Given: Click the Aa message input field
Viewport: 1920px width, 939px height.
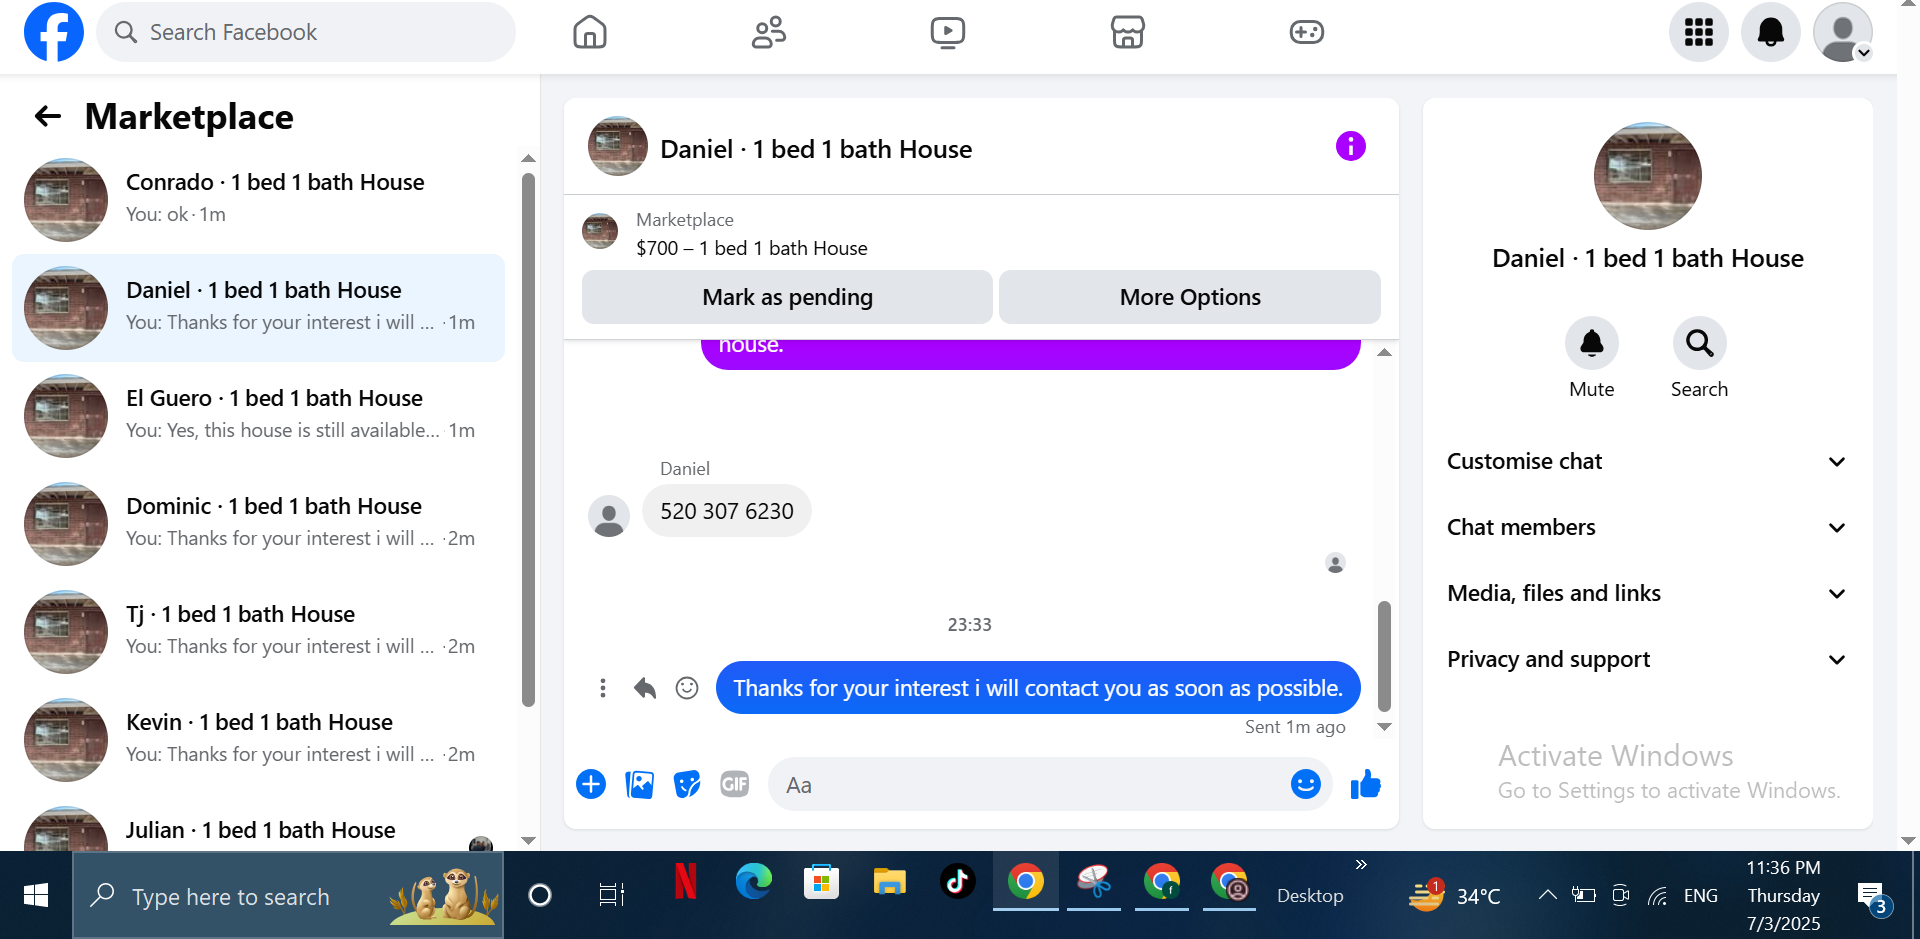Looking at the screenshot, I should tap(1030, 785).
